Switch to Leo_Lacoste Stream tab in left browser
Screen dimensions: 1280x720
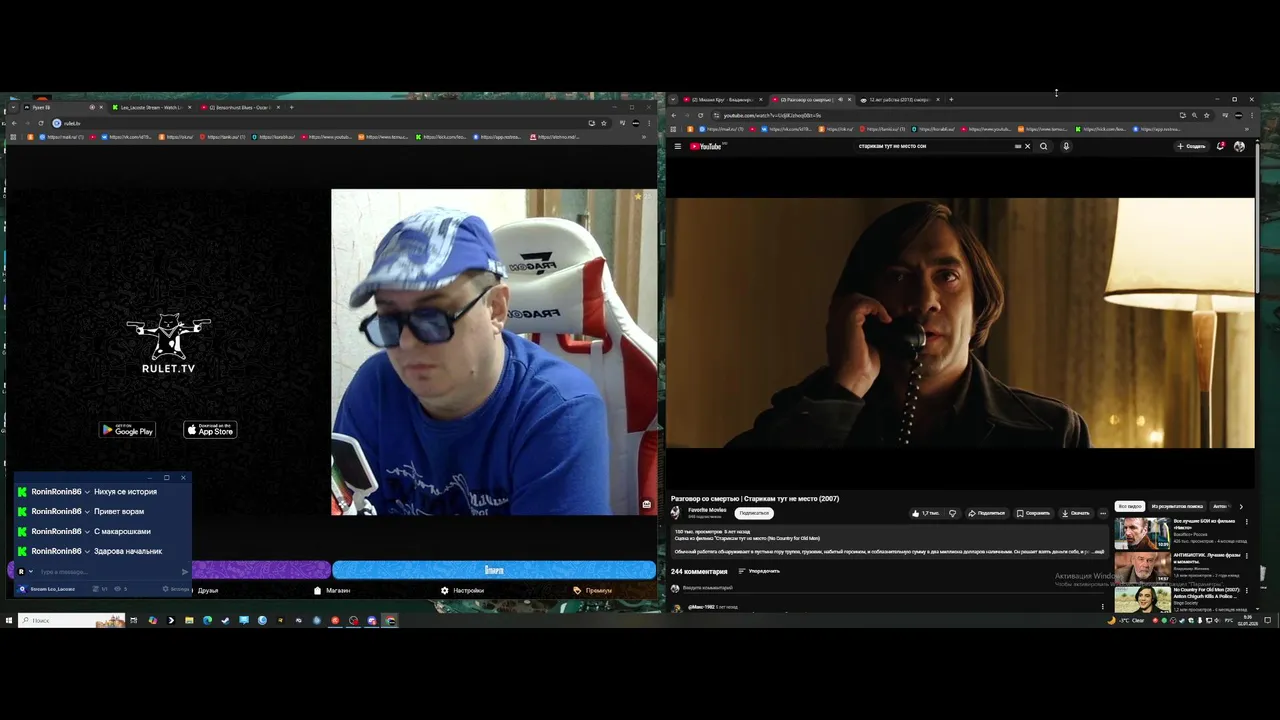tap(150, 107)
